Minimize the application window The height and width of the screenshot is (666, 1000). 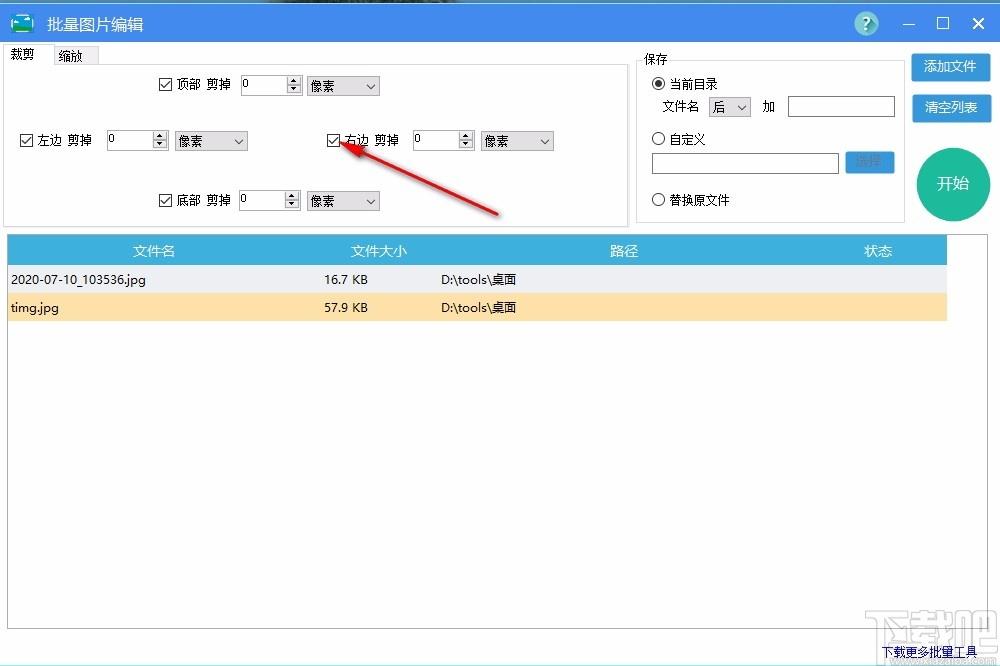(x=908, y=24)
